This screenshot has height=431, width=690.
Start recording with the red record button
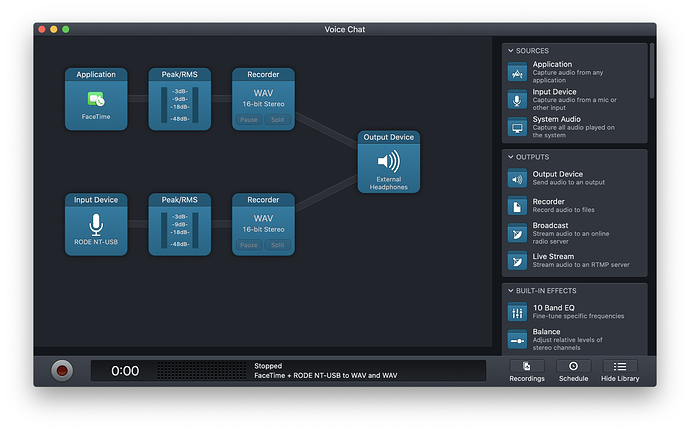tap(62, 371)
